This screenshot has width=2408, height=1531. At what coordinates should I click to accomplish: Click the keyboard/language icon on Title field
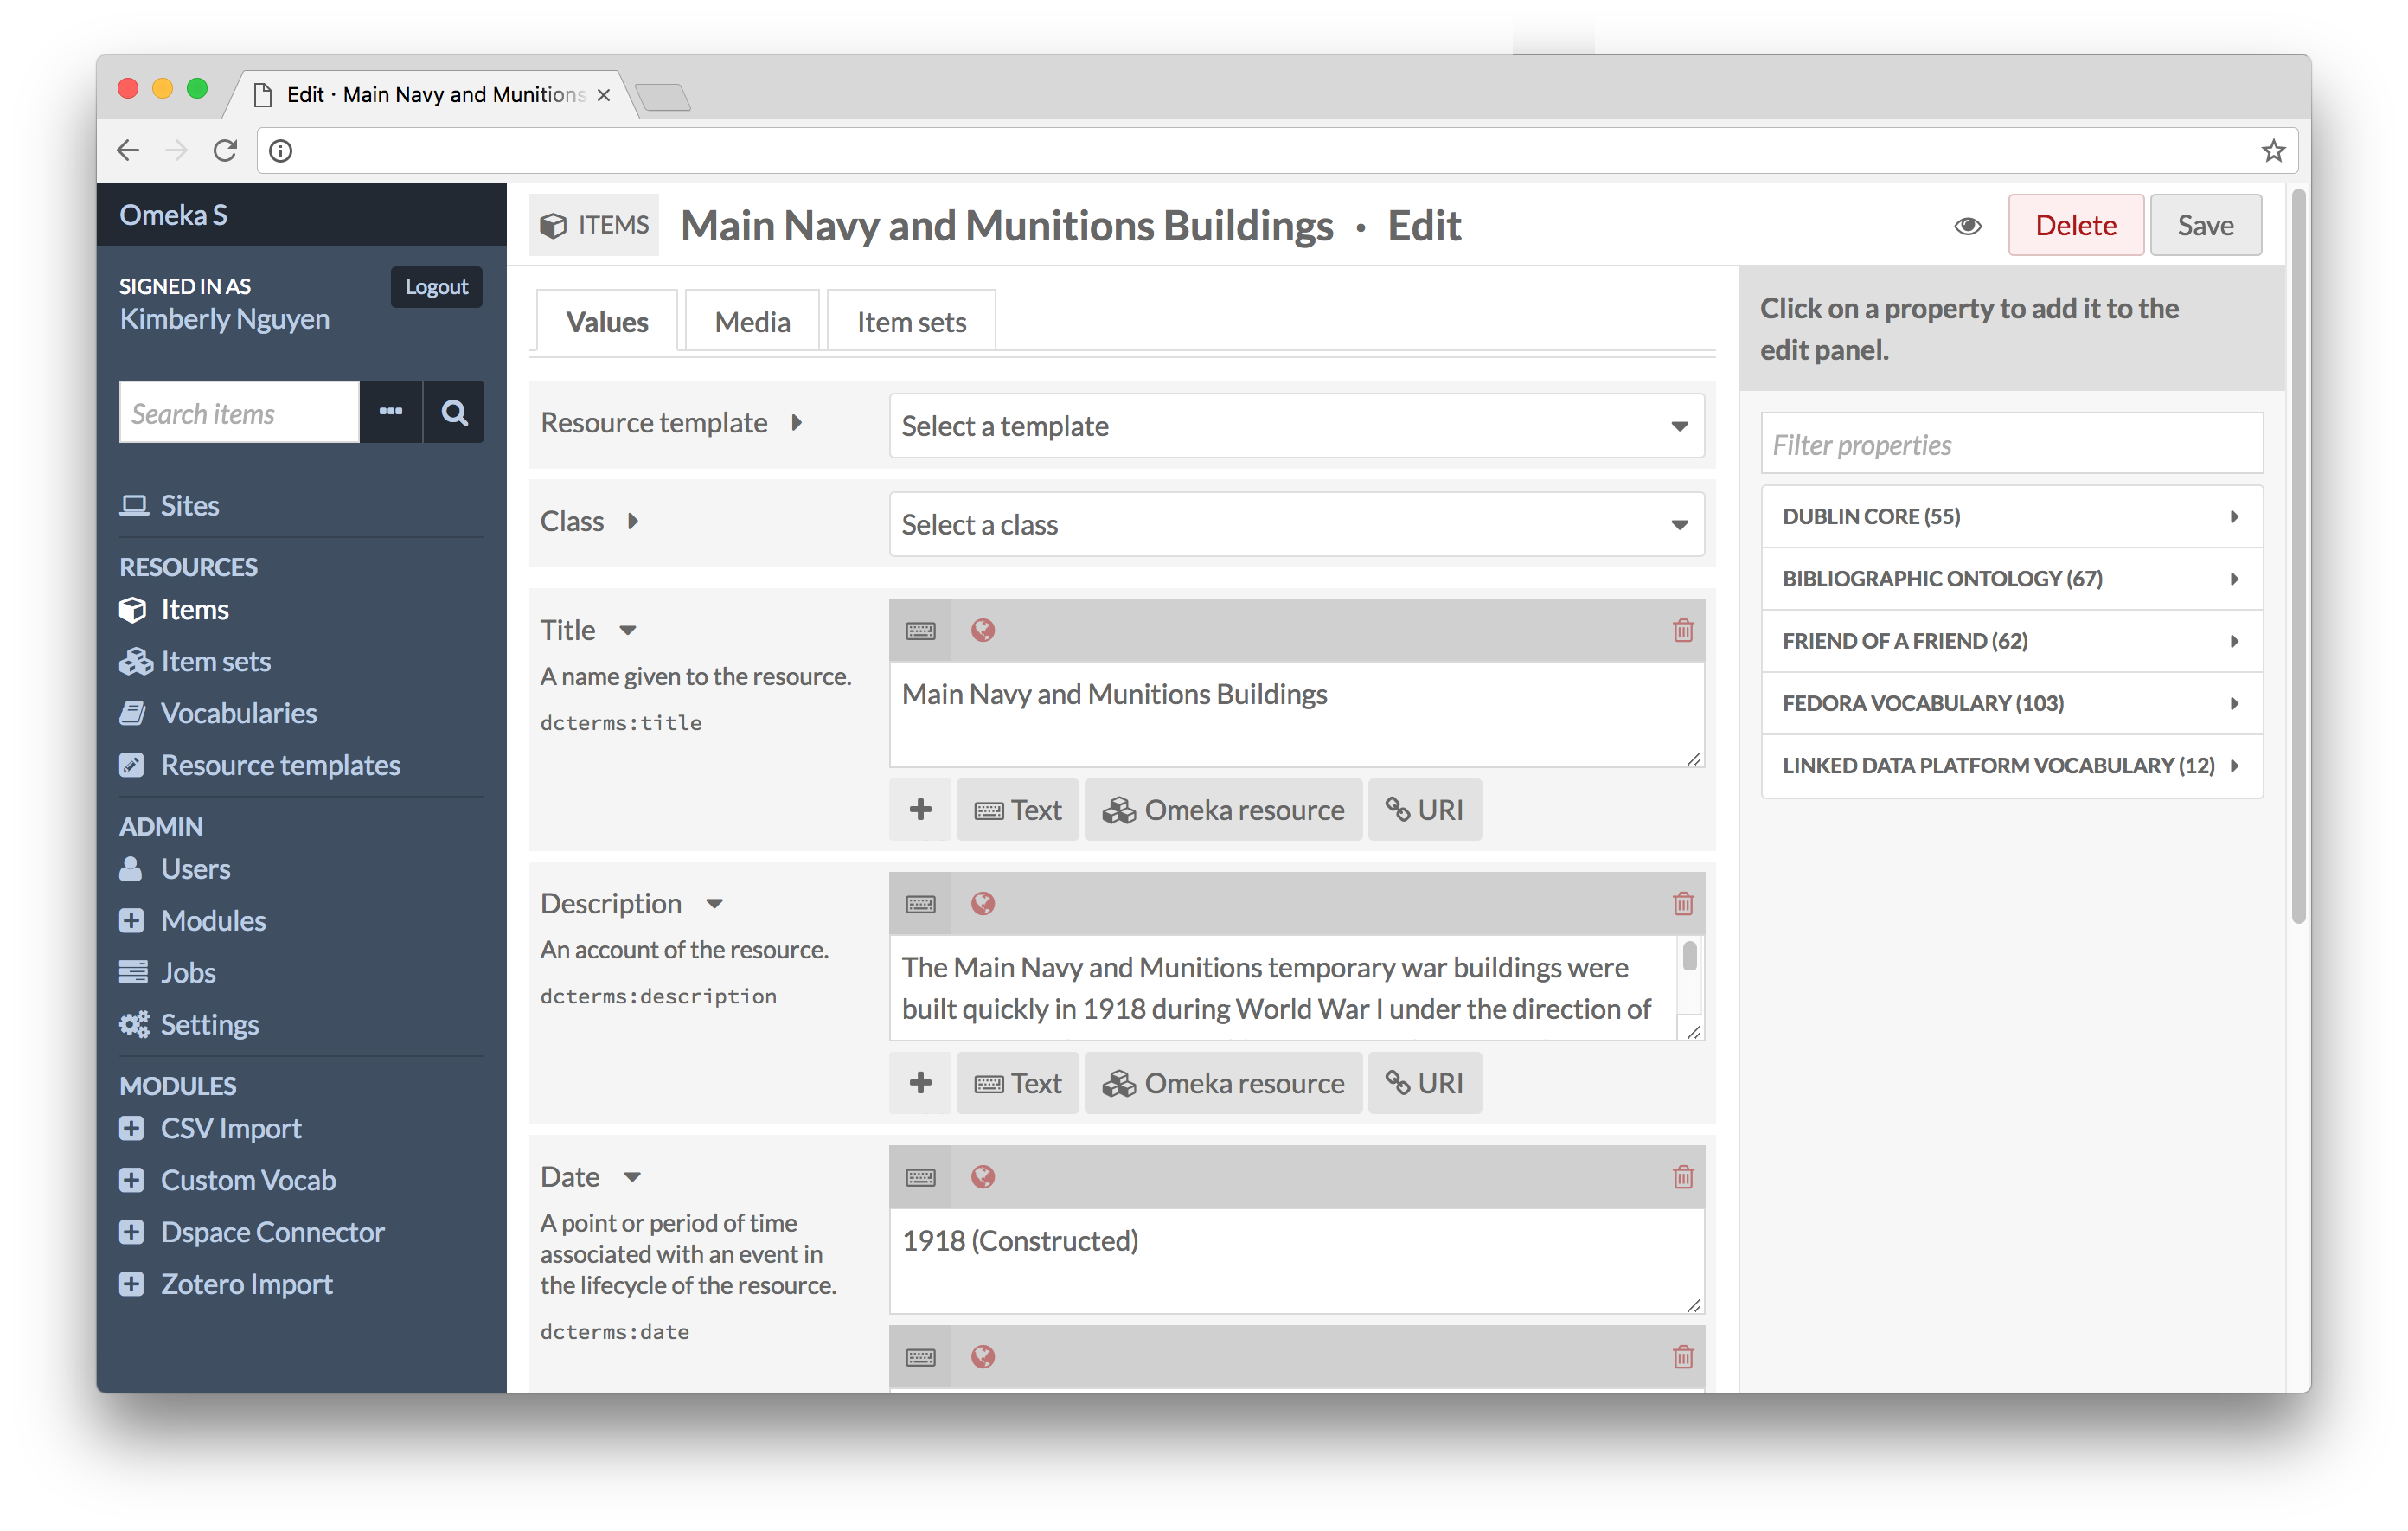click(x=921, y=629)
